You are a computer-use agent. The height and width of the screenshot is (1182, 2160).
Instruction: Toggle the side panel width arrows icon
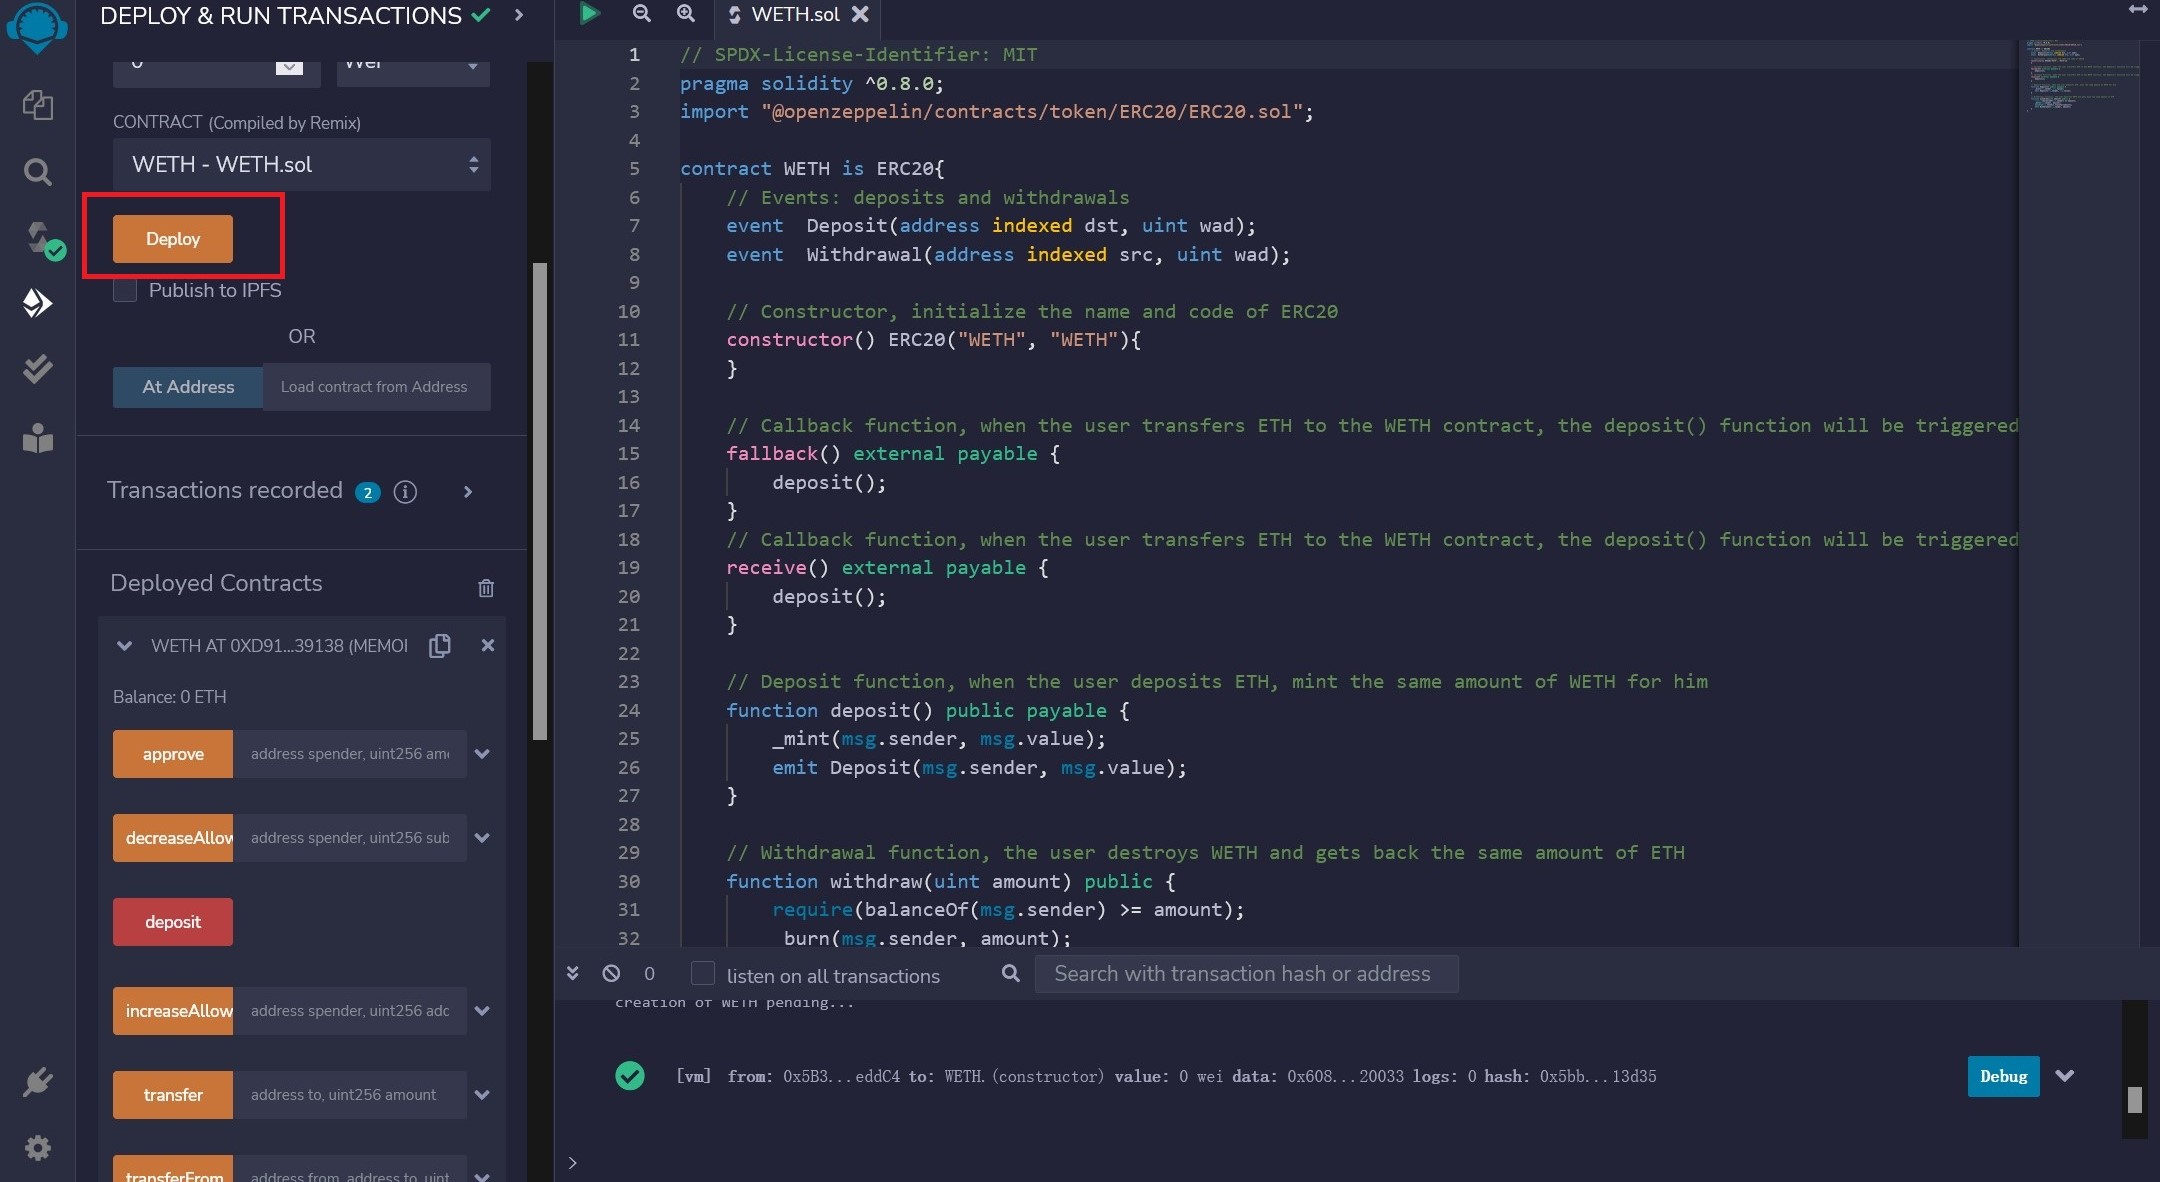pos(2138,9)
